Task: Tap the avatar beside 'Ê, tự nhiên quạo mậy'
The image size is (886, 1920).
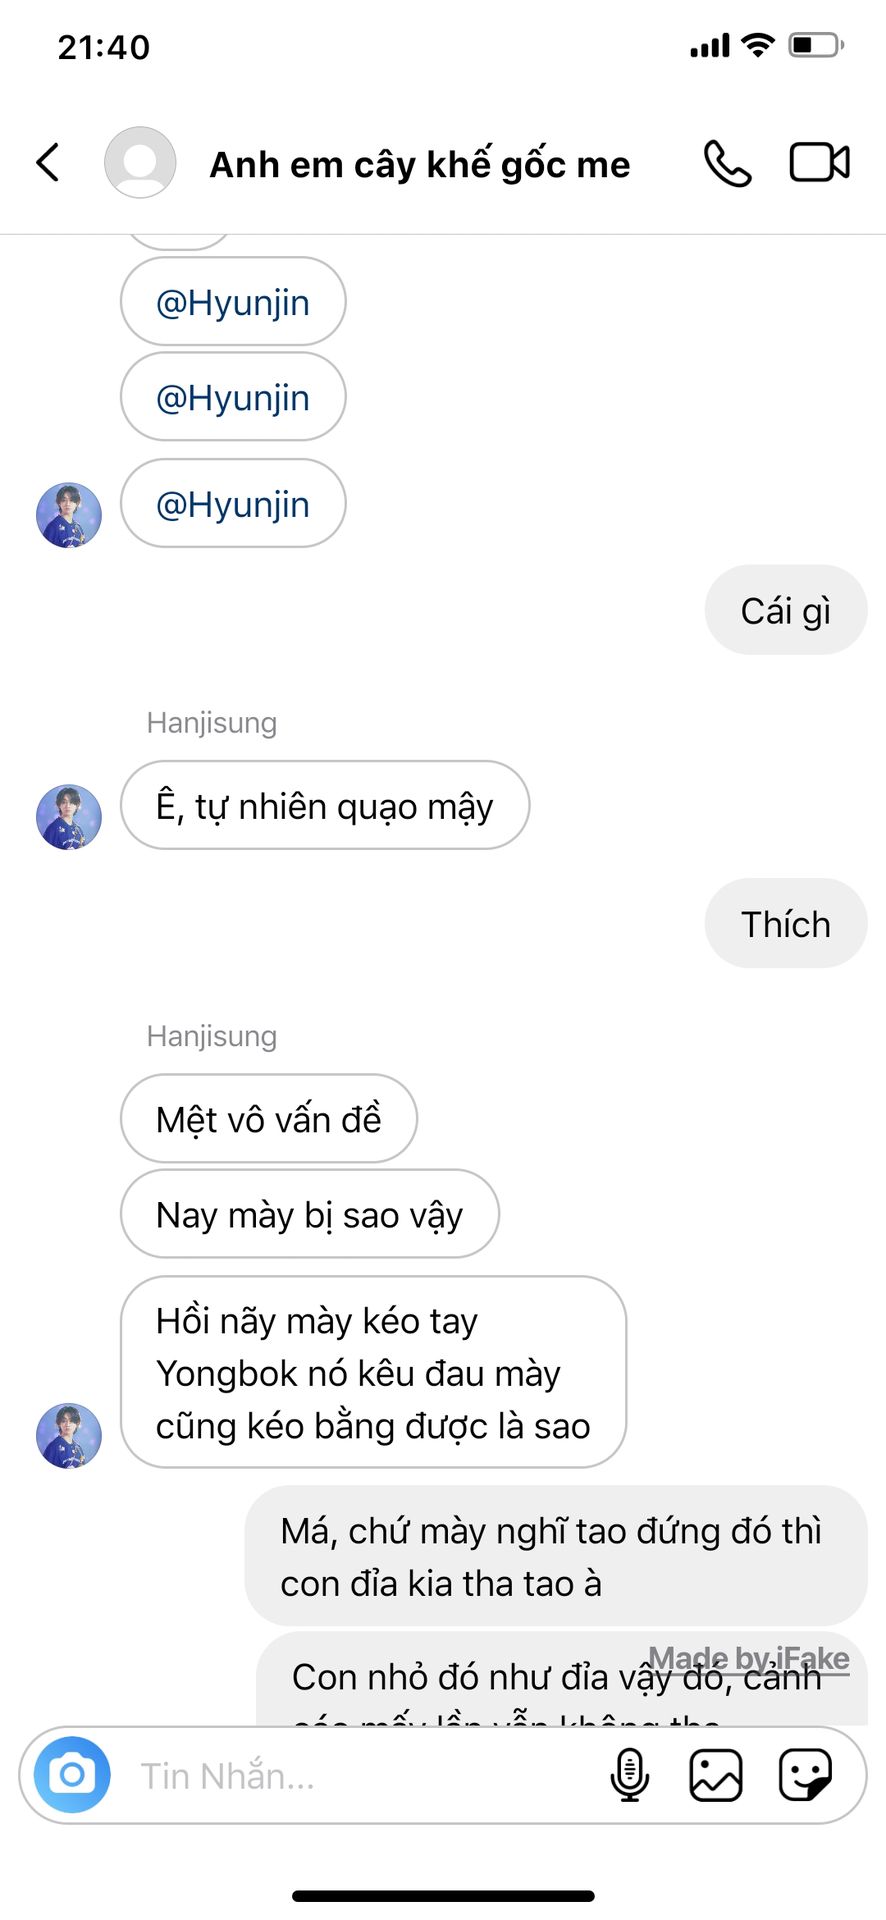Action: 69,817
